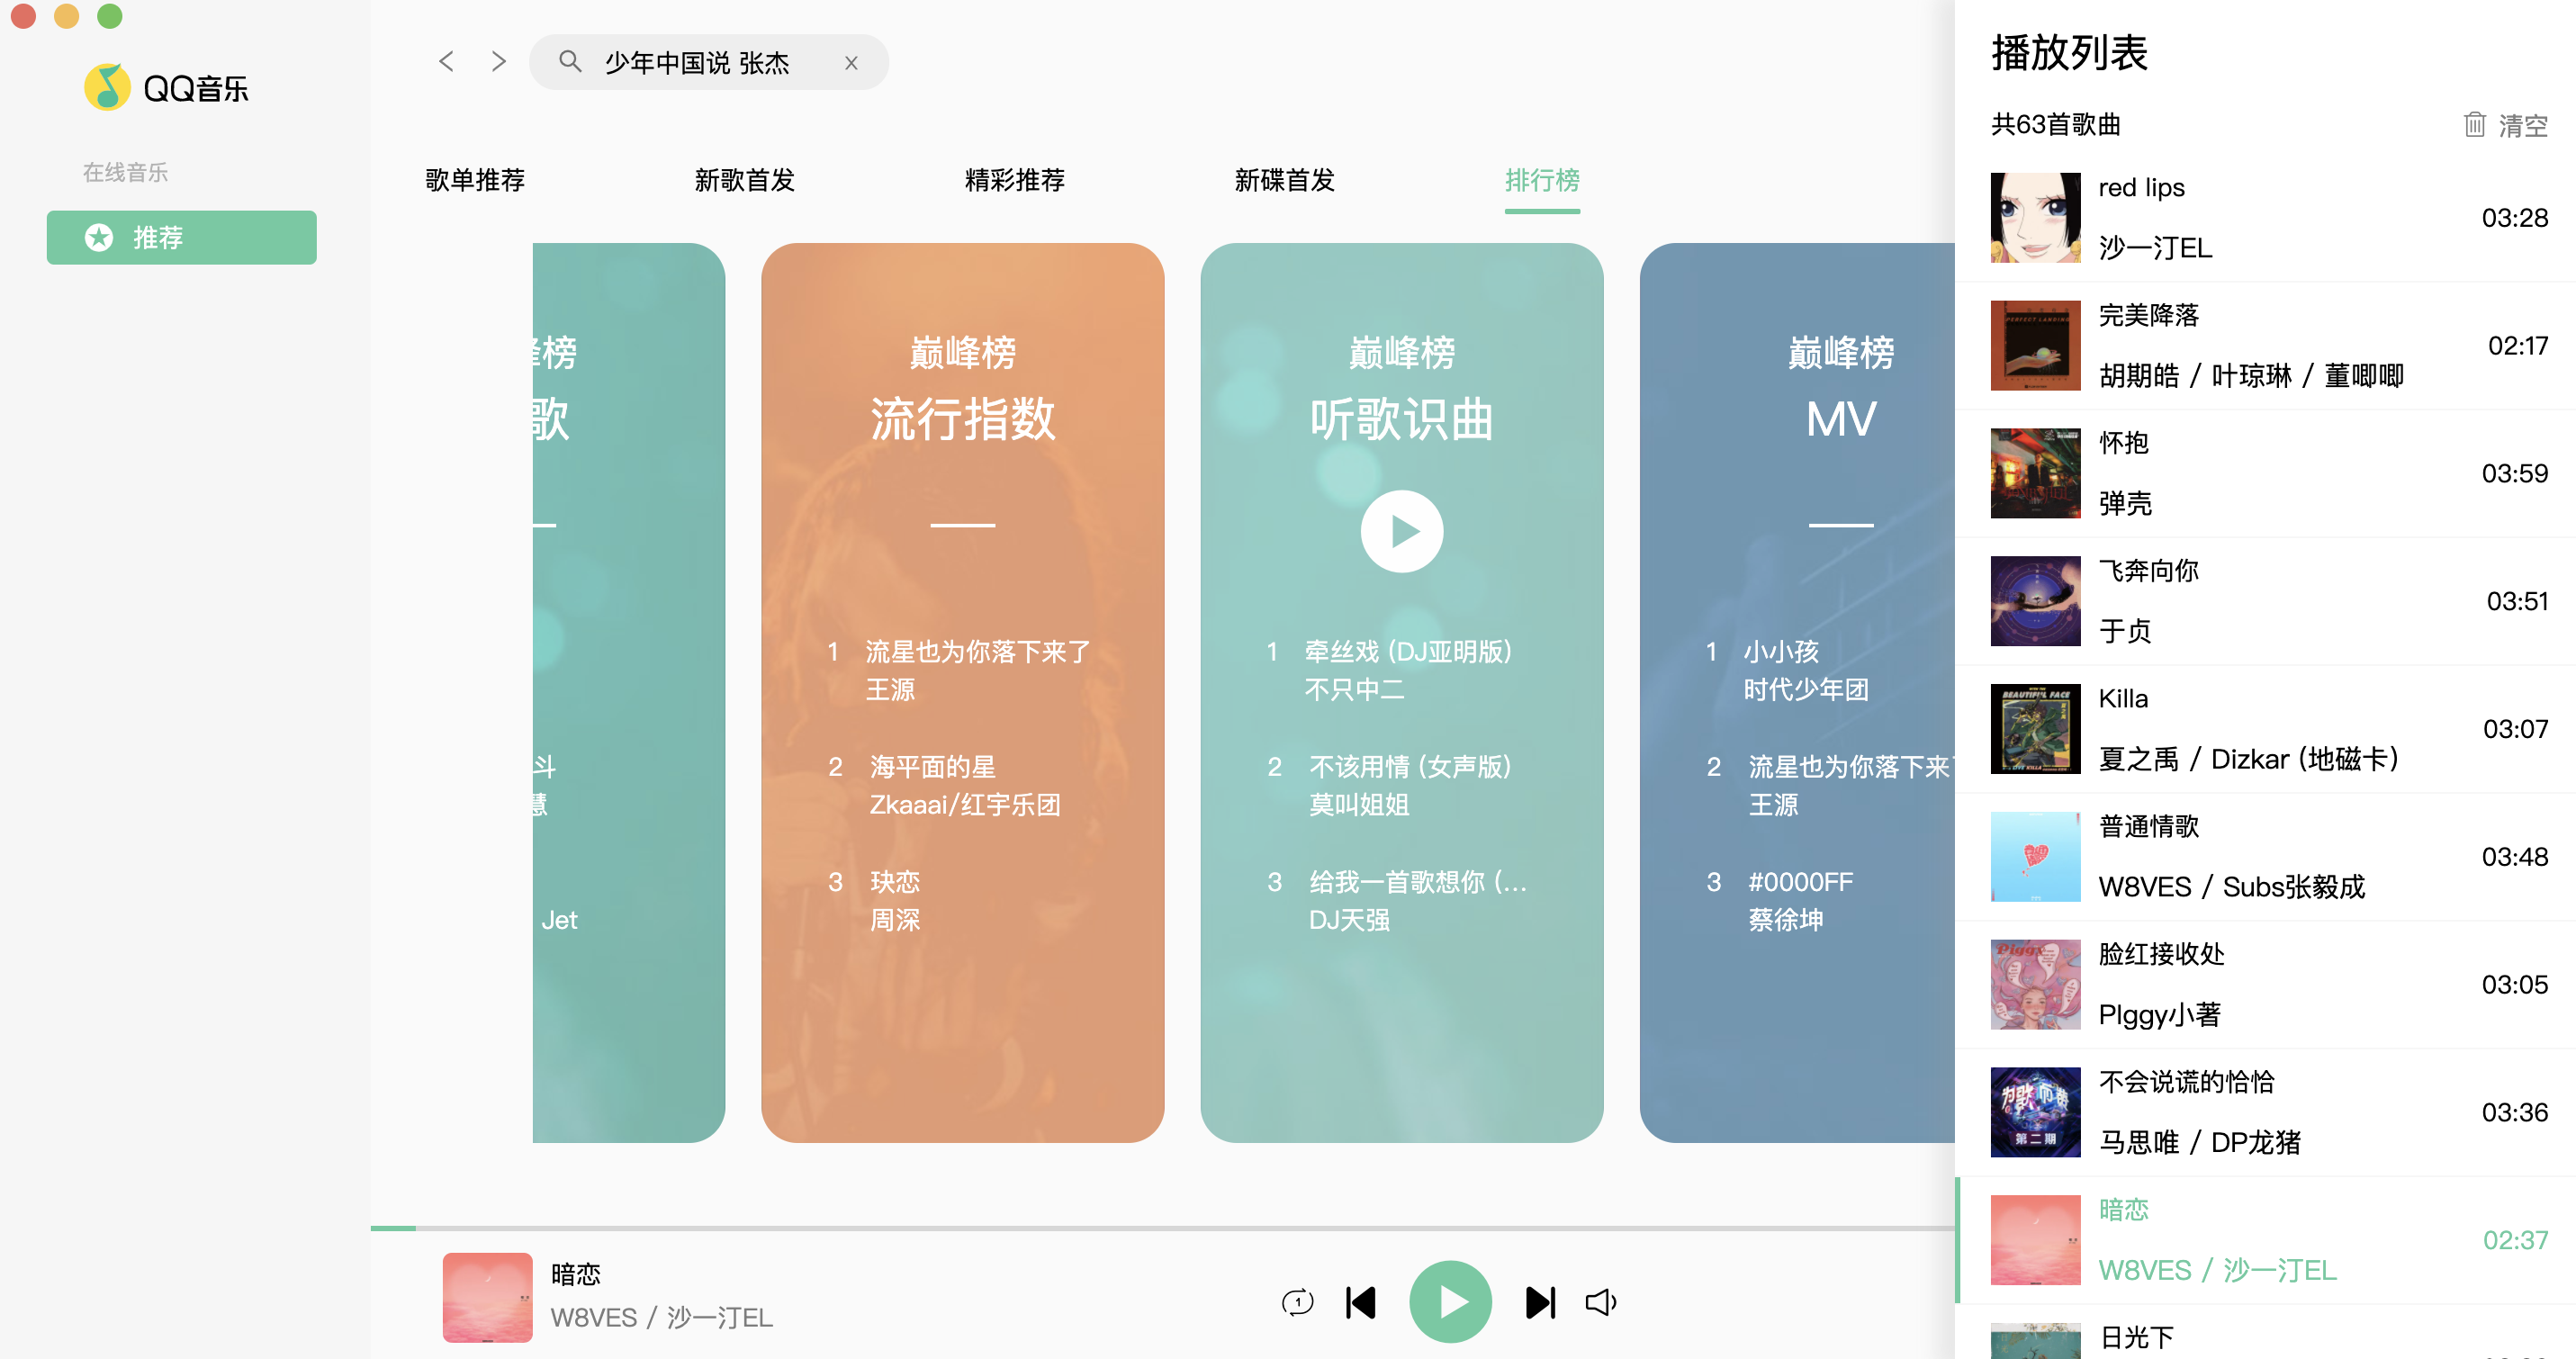
Task: Skip to the next track
Action: tap(1540, 1302)
